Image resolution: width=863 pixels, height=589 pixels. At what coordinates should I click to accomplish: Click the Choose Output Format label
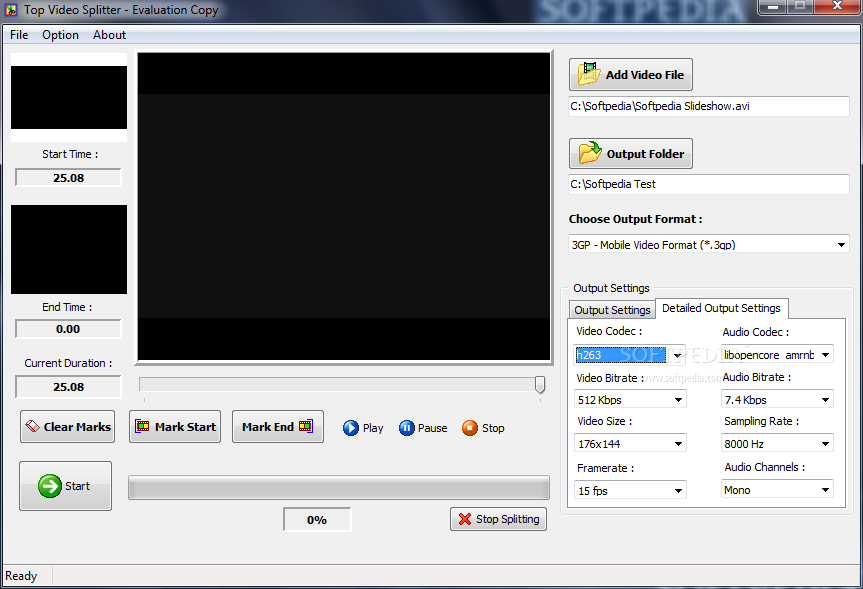(636, 219)
